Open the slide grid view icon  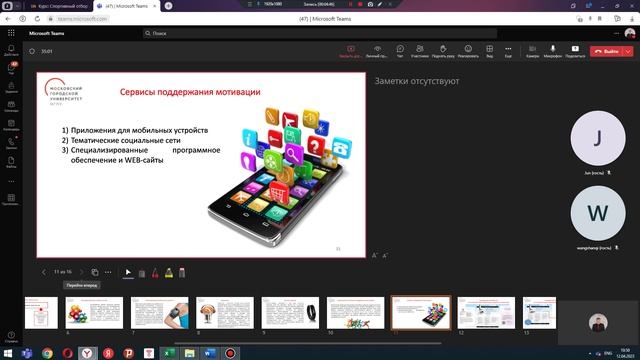[x=95, y=272]
